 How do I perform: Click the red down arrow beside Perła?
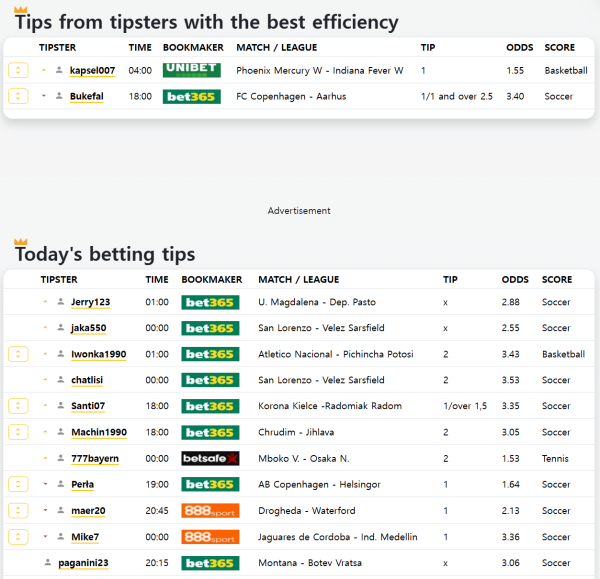45,485
